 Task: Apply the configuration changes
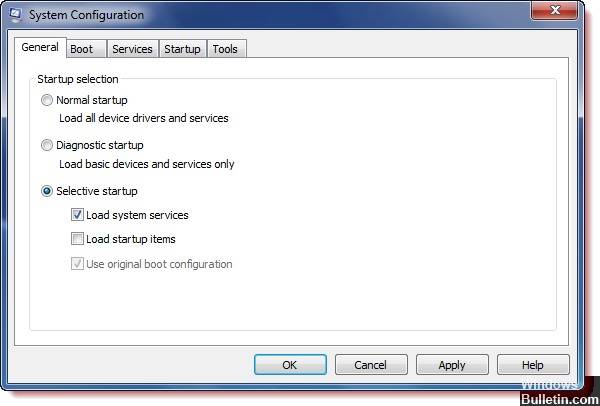452,365
